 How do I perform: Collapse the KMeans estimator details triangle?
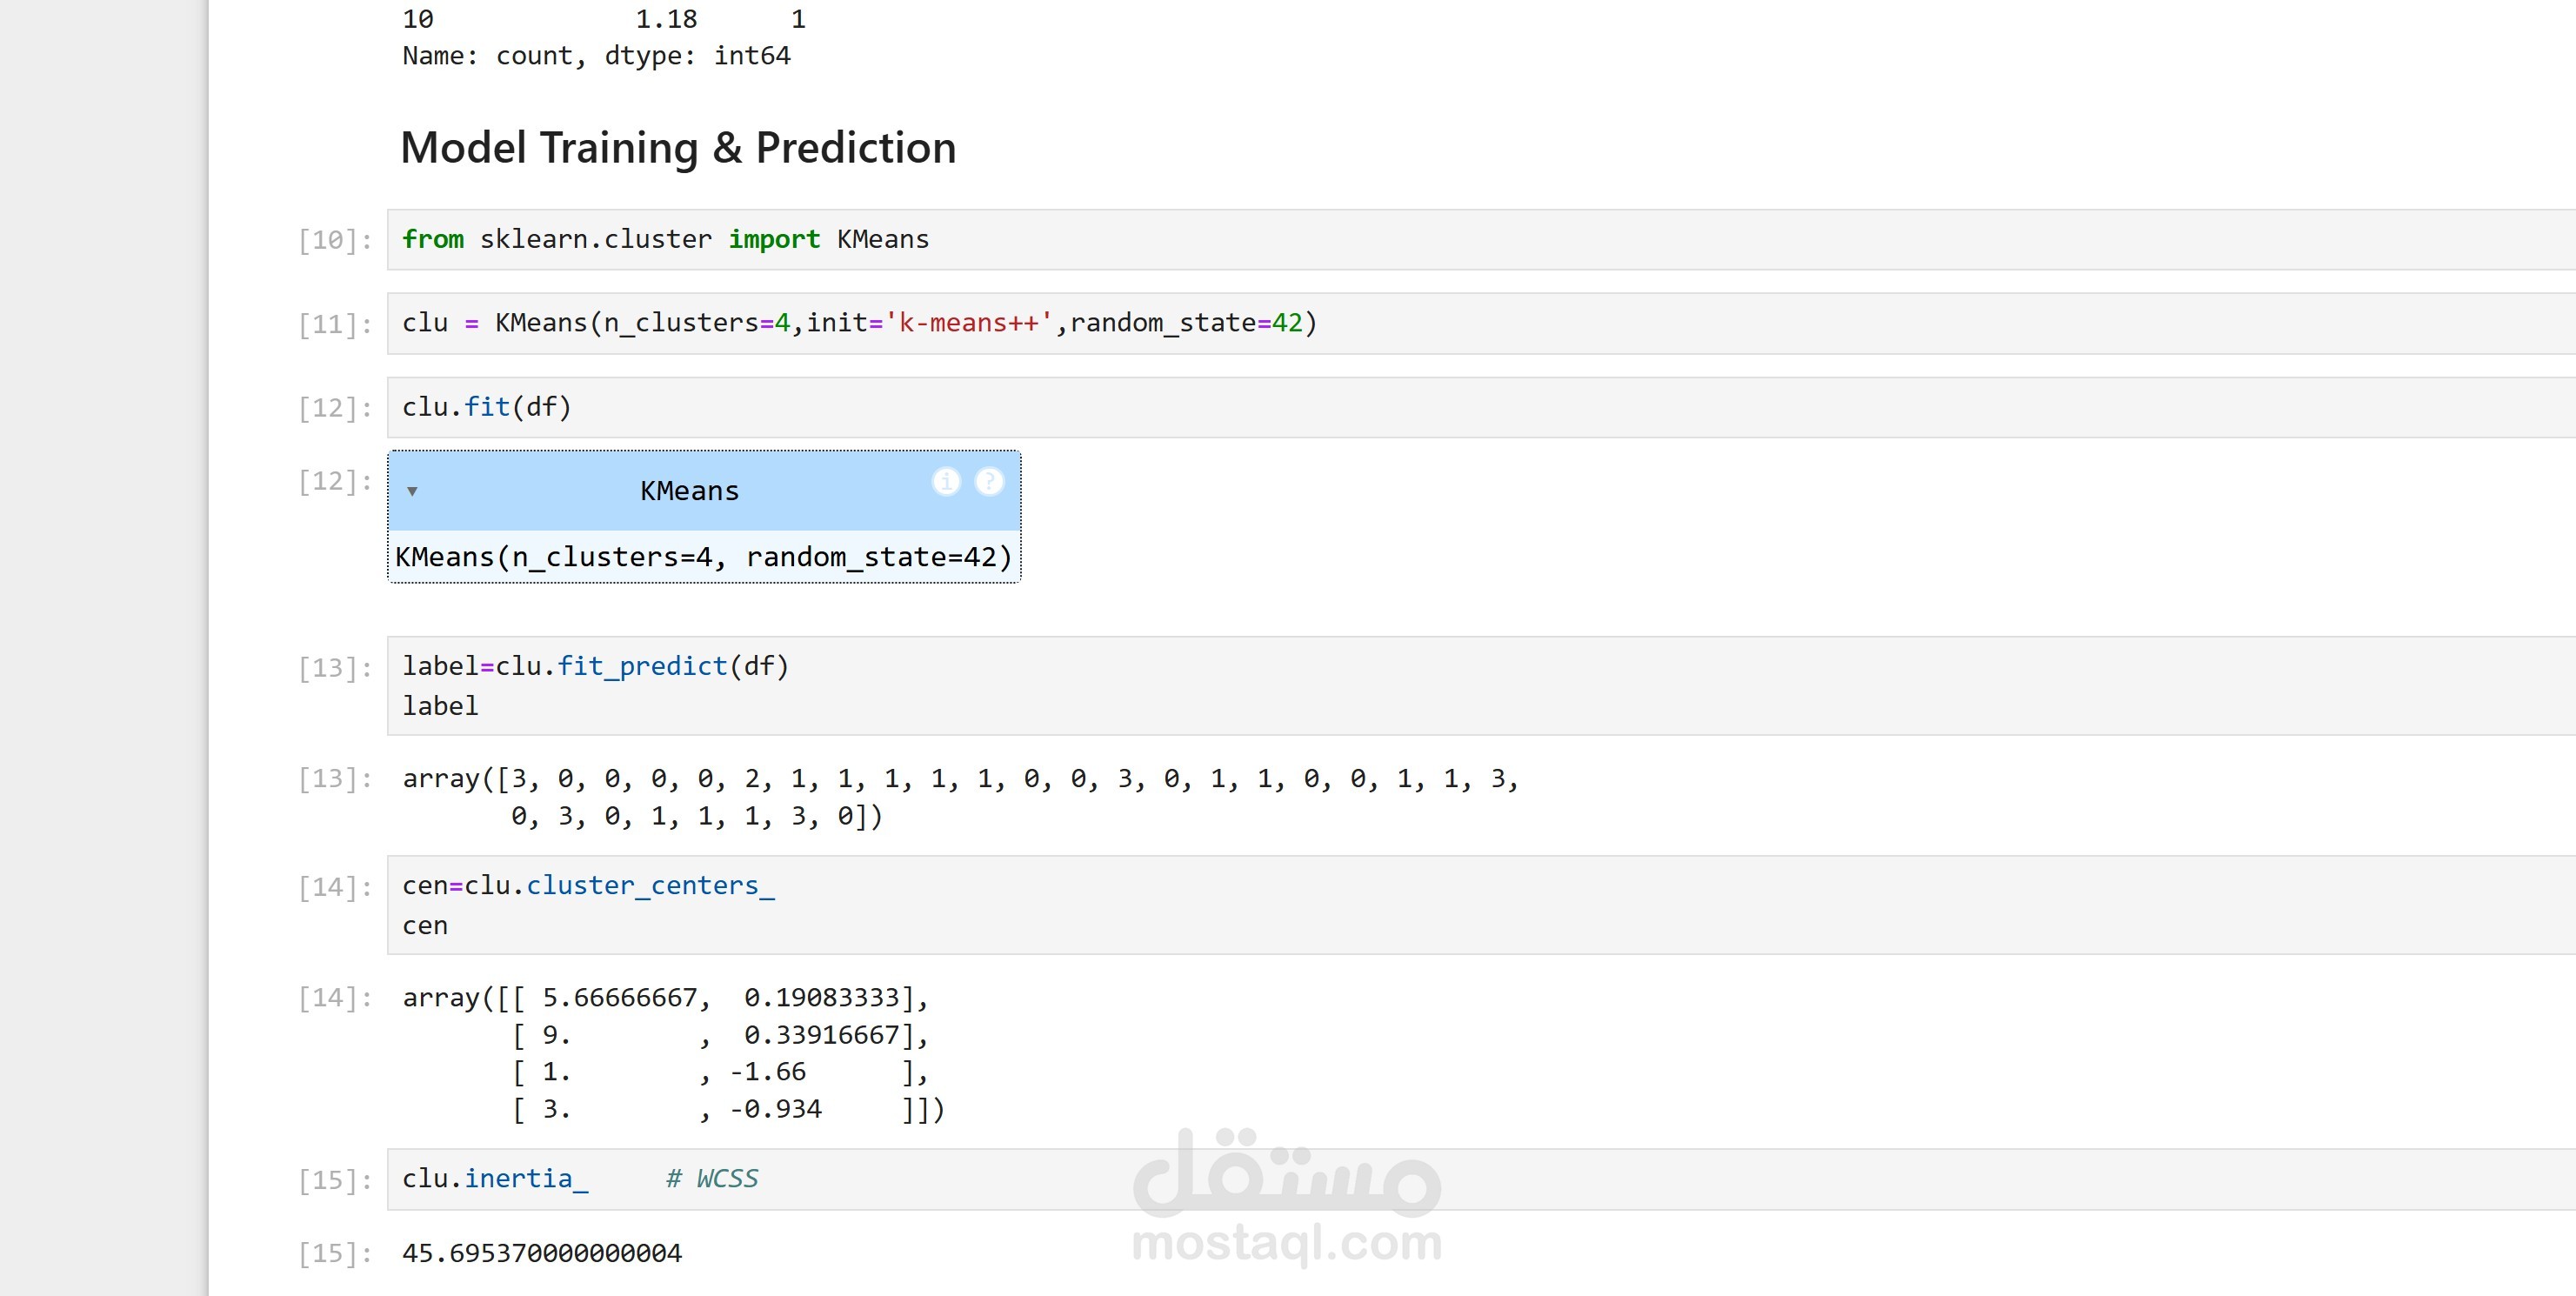tap(412, 491)
